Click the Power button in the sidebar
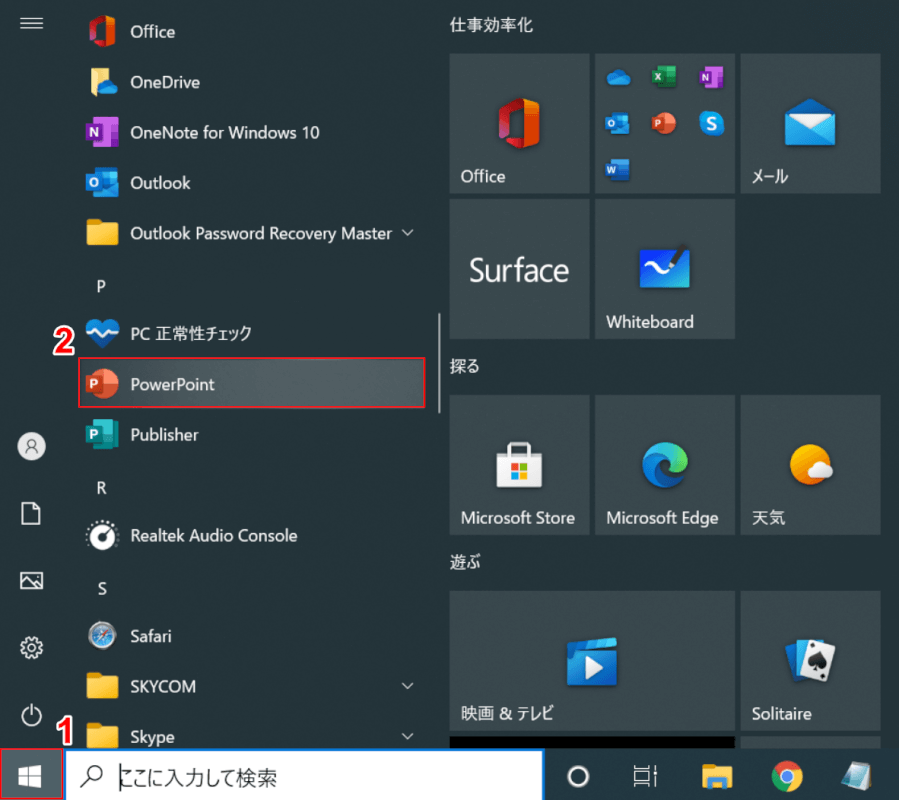This screenshot has width=899, height=800. click(32, 715)
